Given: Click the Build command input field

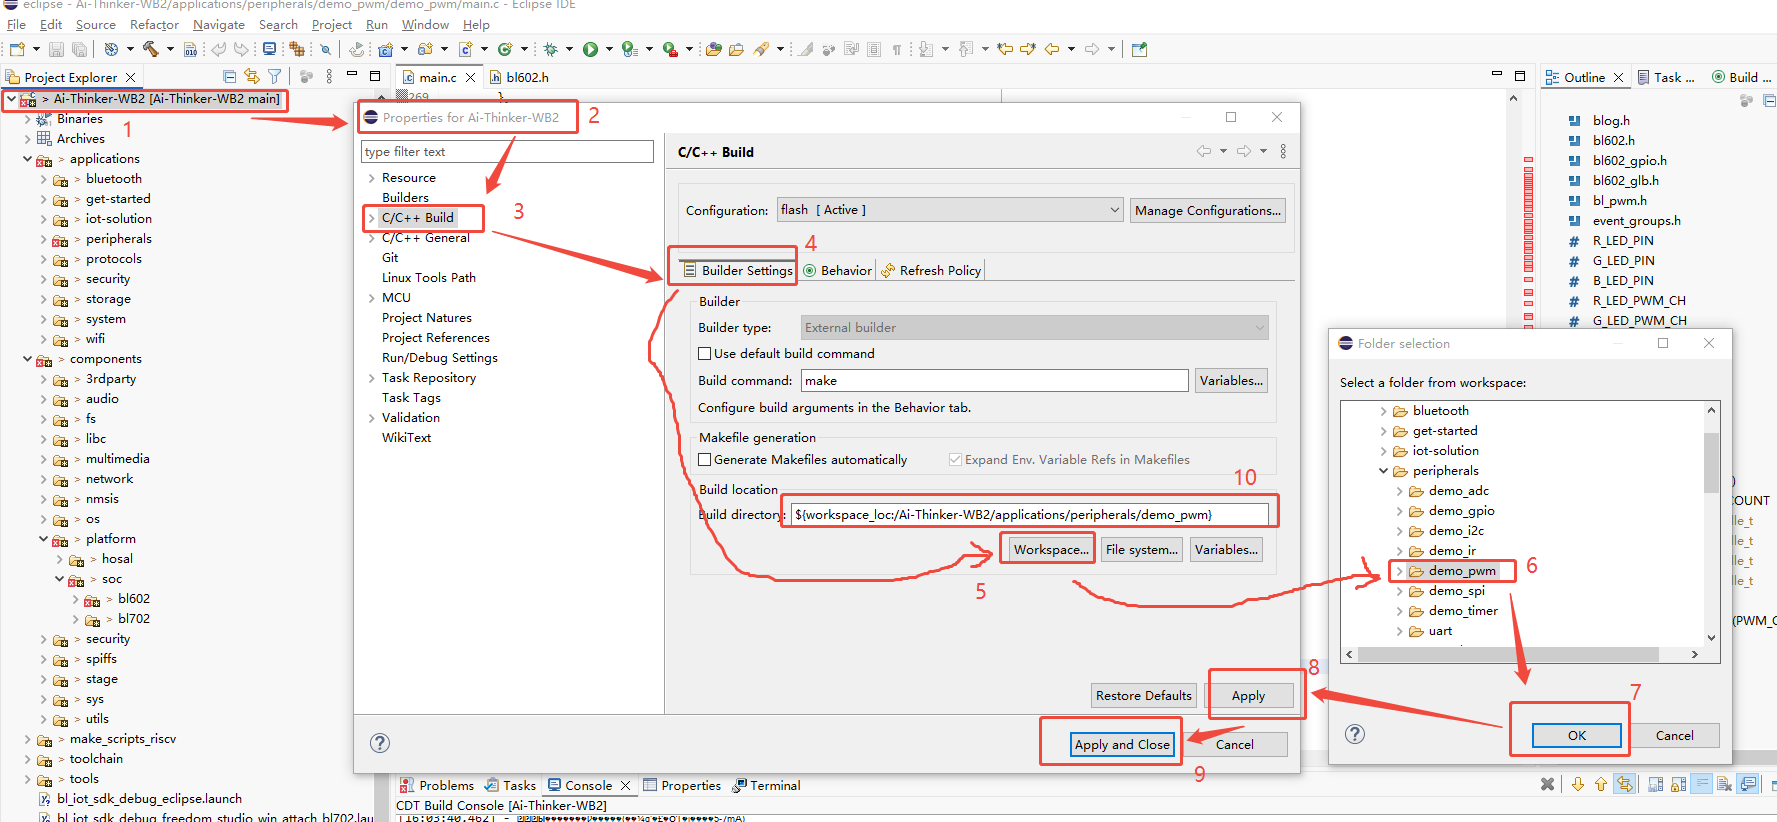Looking at the screenshot, I should click(x=994, y=380).
